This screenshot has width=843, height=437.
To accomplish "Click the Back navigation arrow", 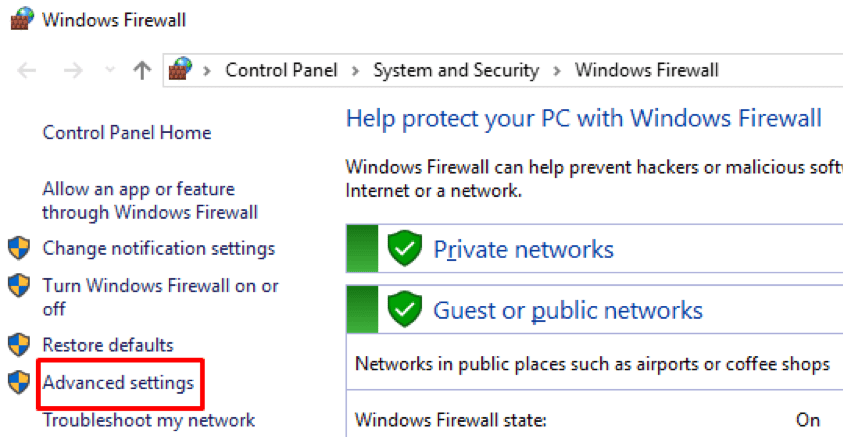I will coord(28,71).
